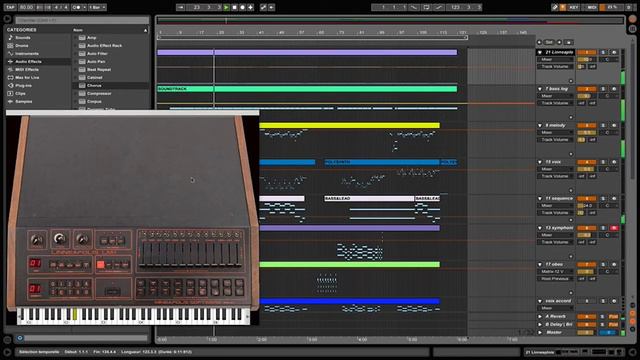Select the Max for Live category
This screenshot has height=360, width=640.
[x=27, y=78]
